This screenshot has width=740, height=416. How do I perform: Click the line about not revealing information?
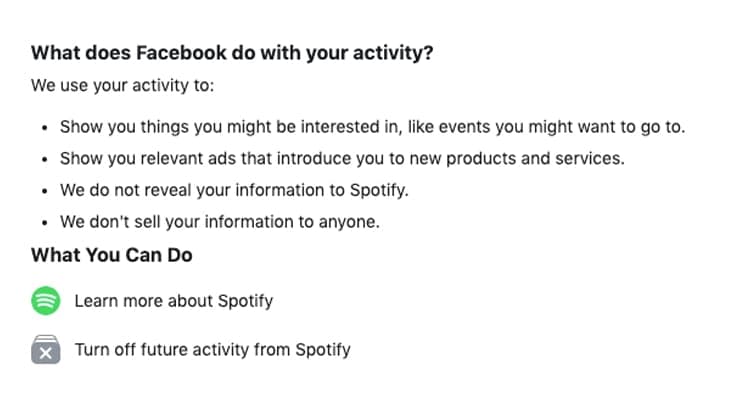point(235,189)
